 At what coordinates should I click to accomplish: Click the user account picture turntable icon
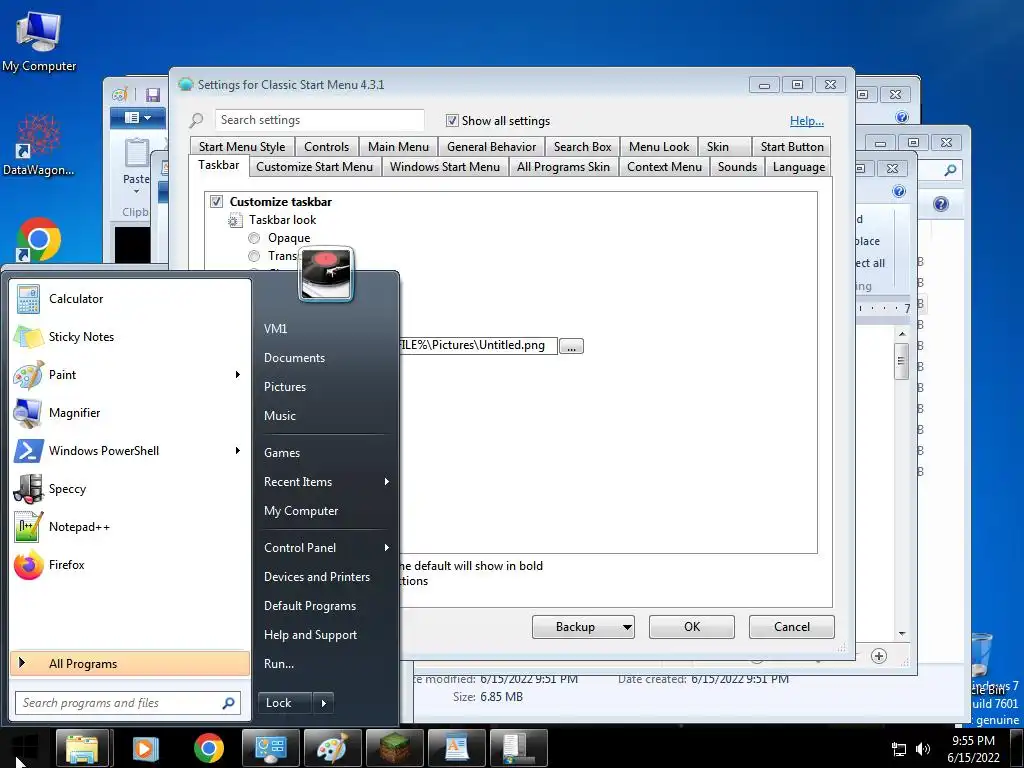[x=326, y=274]
